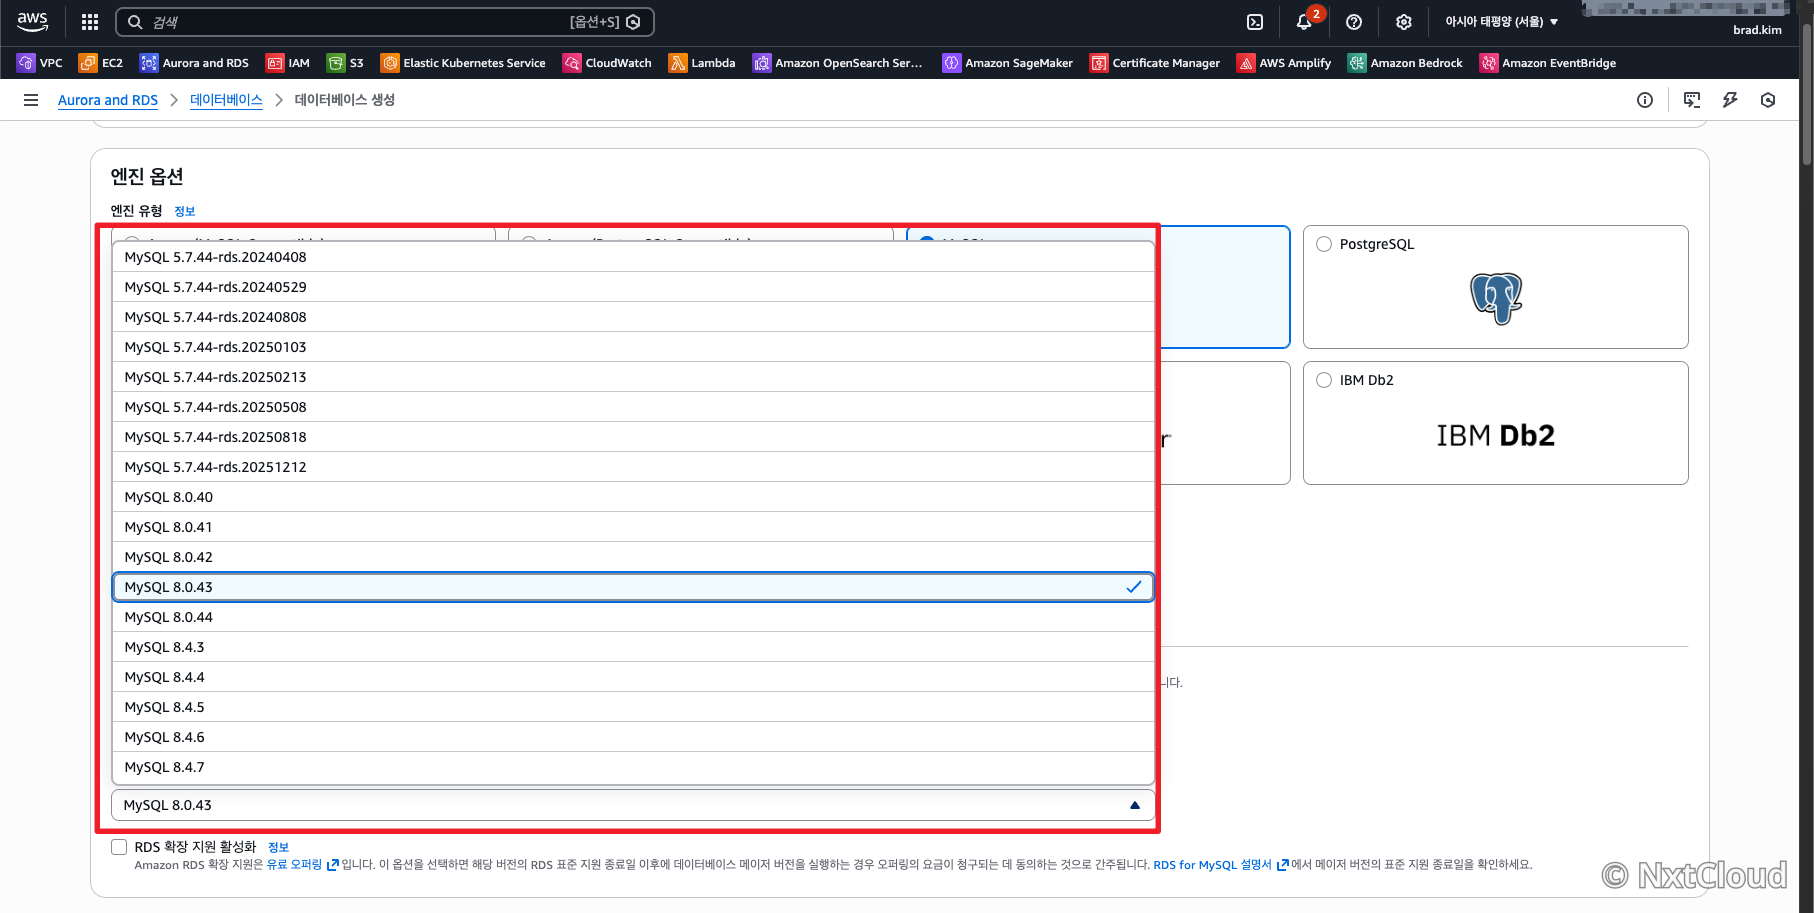The height and width of the screenshot is (913, 1814).
Task: Open the Amazon SageMaker shortcut
Action: point(1008,63)
